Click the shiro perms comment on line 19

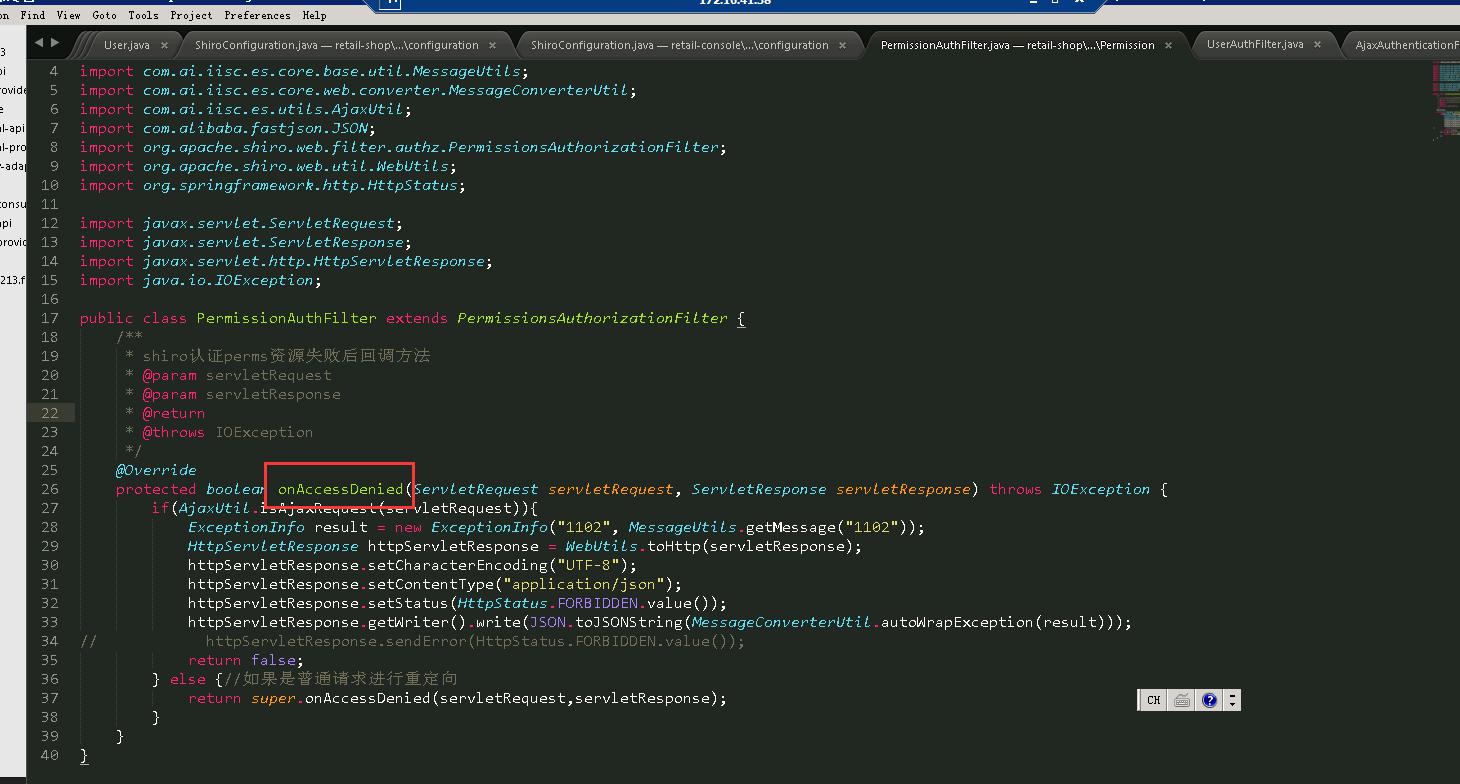[x=286, y=356]
